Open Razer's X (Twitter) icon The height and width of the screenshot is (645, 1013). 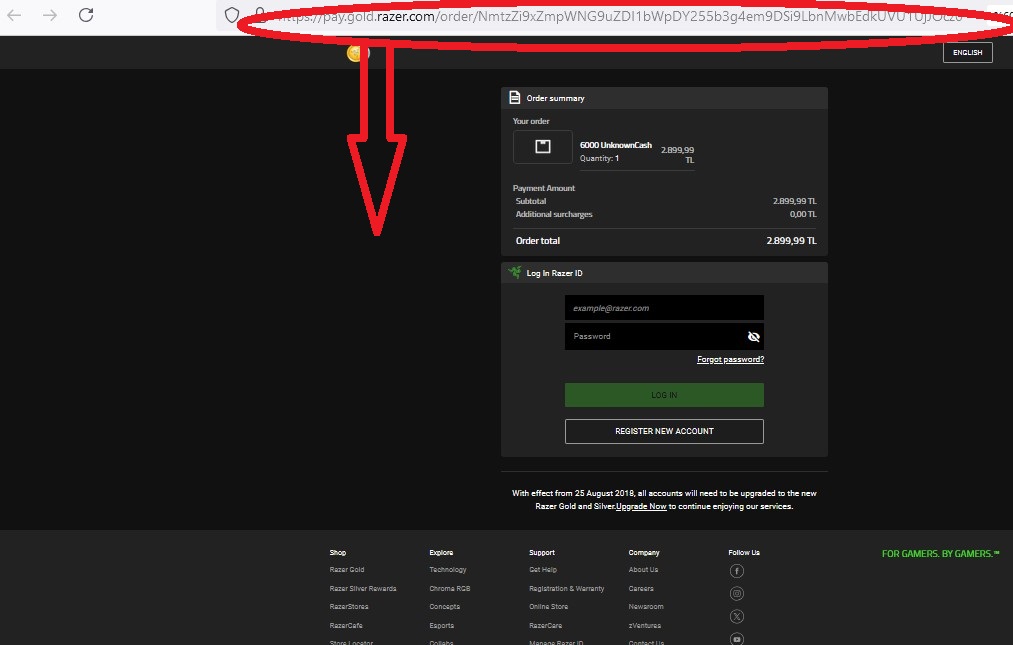737,617
